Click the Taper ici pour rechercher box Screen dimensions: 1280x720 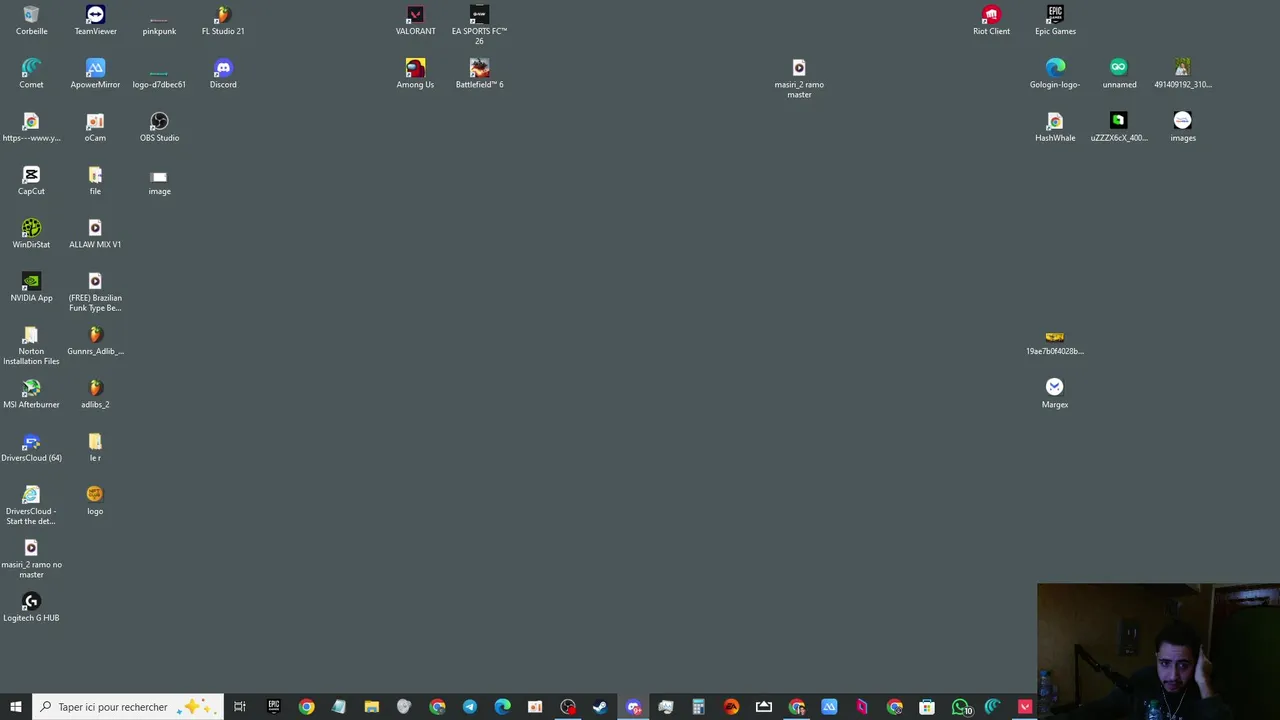(x=128, y=707)
